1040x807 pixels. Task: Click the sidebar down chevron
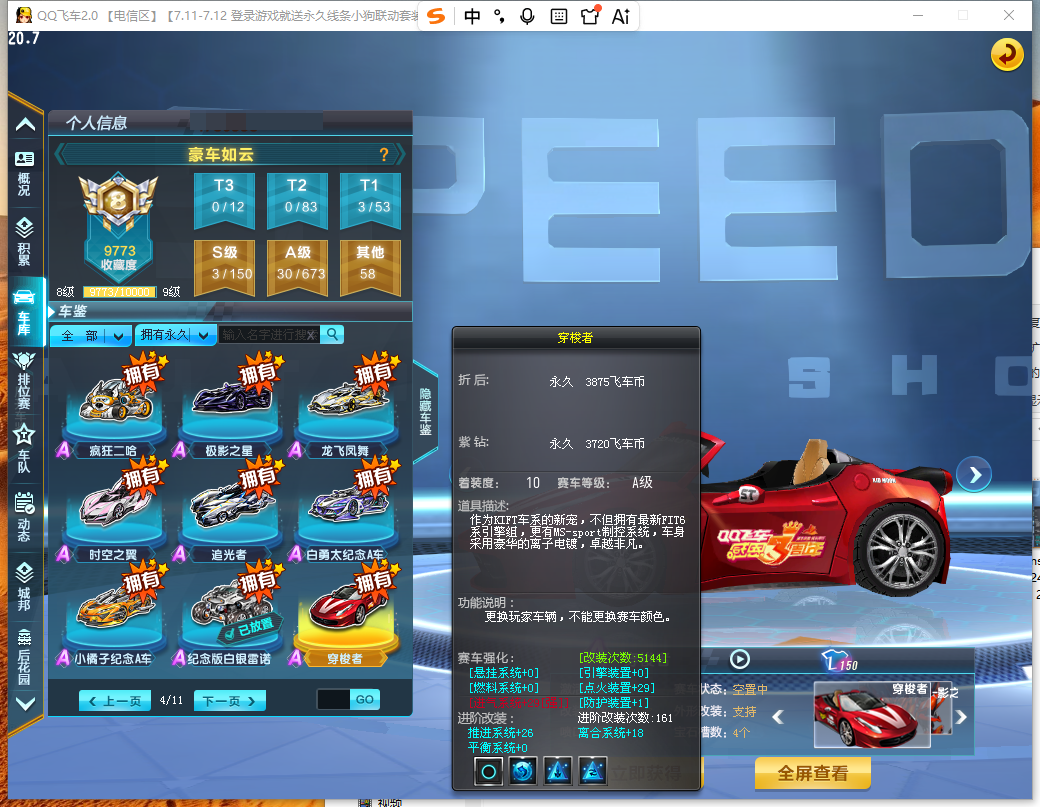click(x=25, y=704)
